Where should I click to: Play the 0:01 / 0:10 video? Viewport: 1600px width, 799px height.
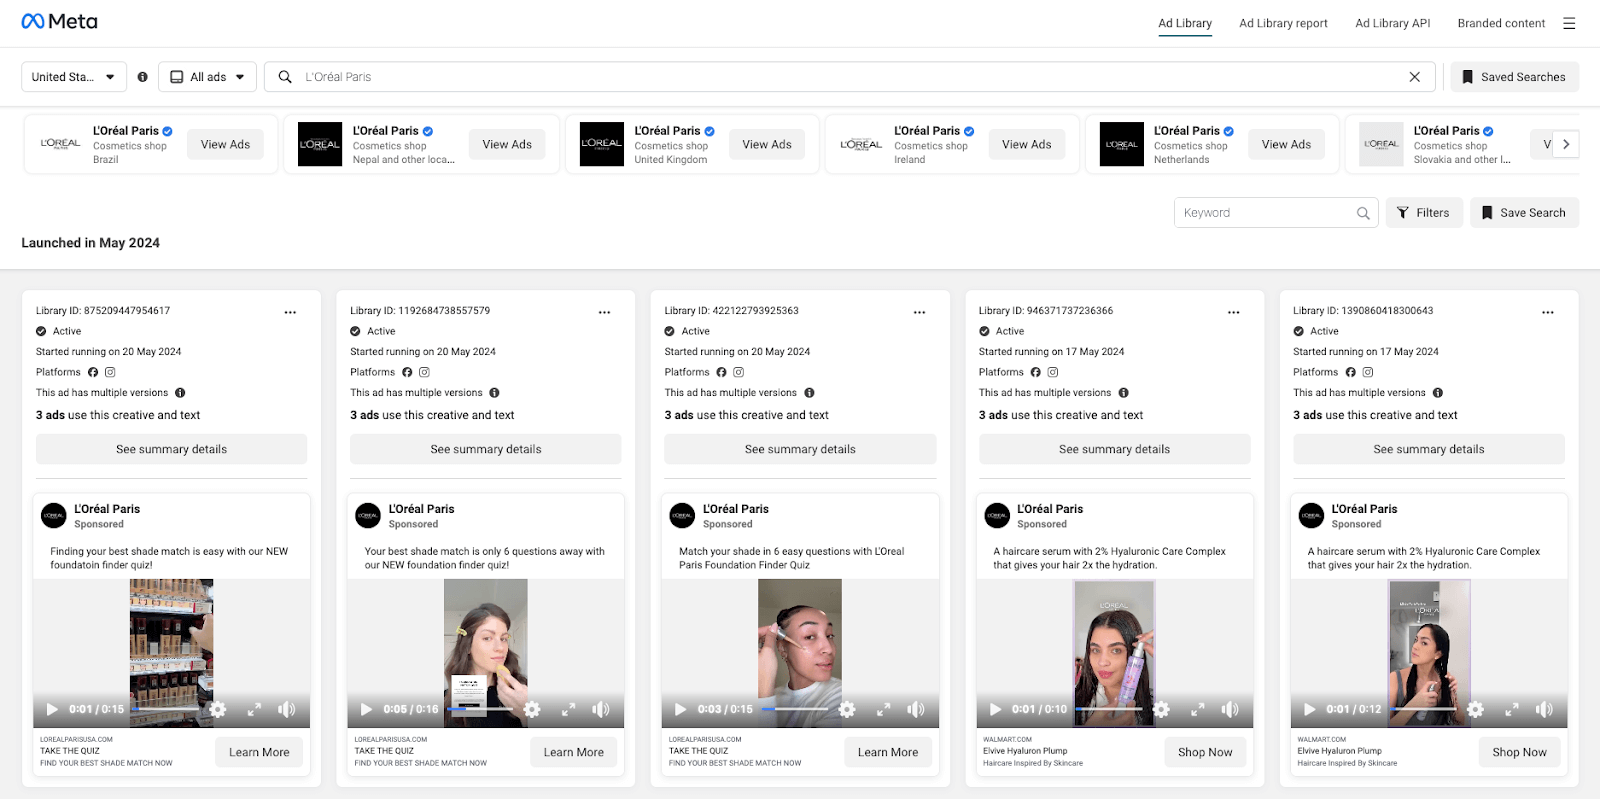point(995,709)
